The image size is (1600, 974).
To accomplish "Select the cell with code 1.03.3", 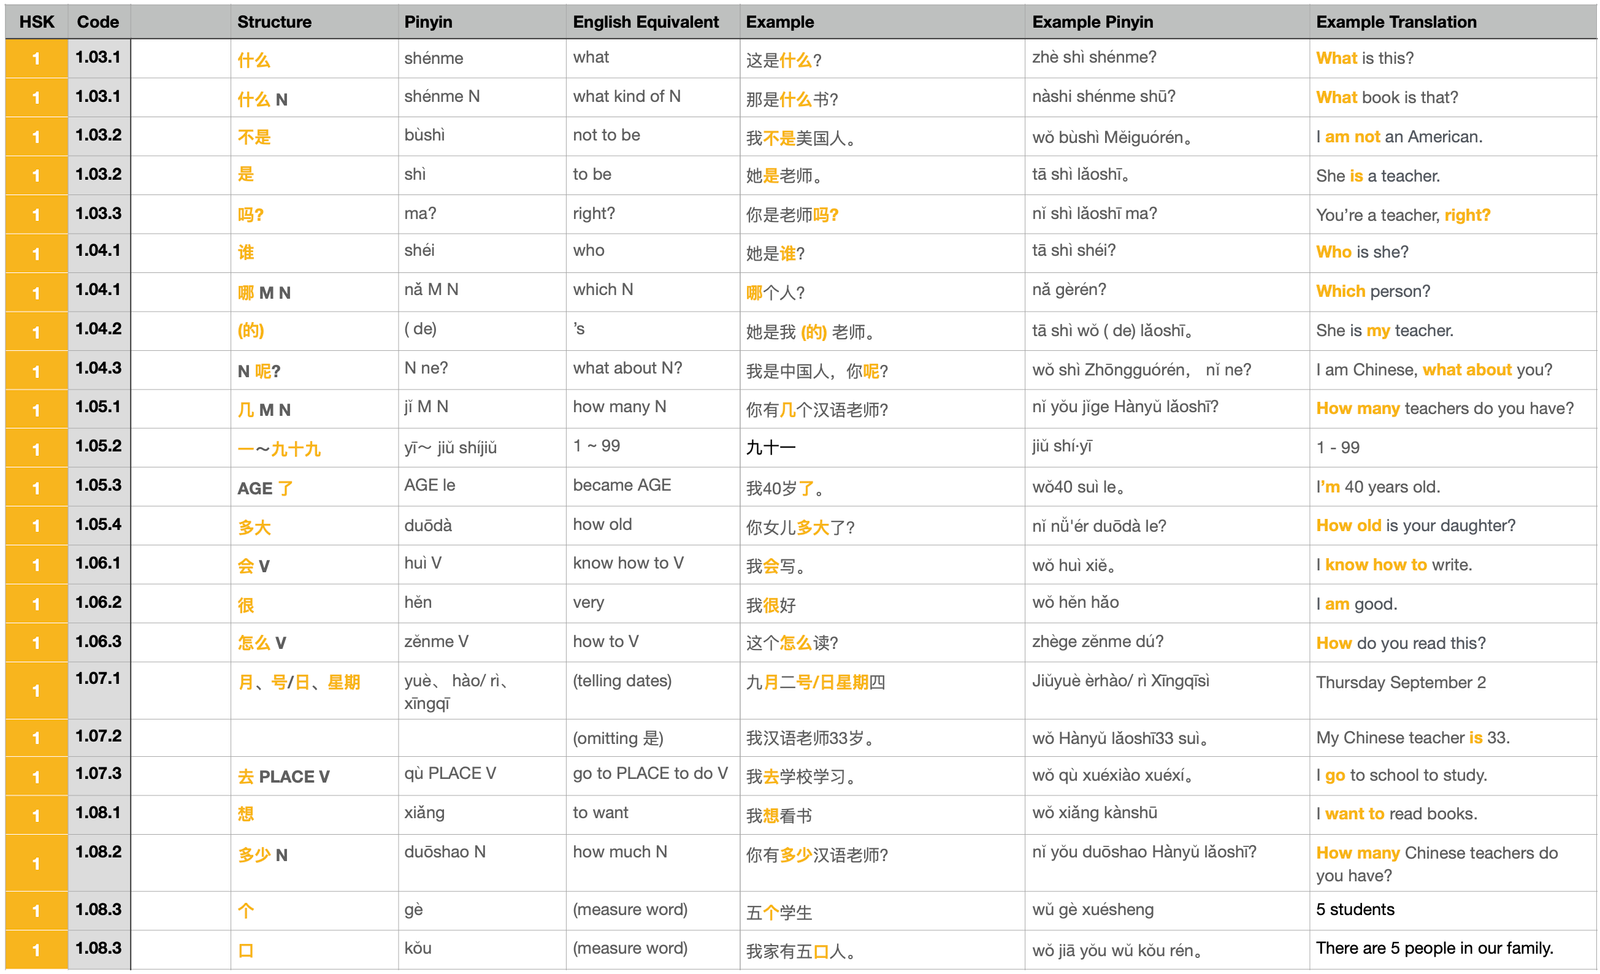I will click(98, 213).
